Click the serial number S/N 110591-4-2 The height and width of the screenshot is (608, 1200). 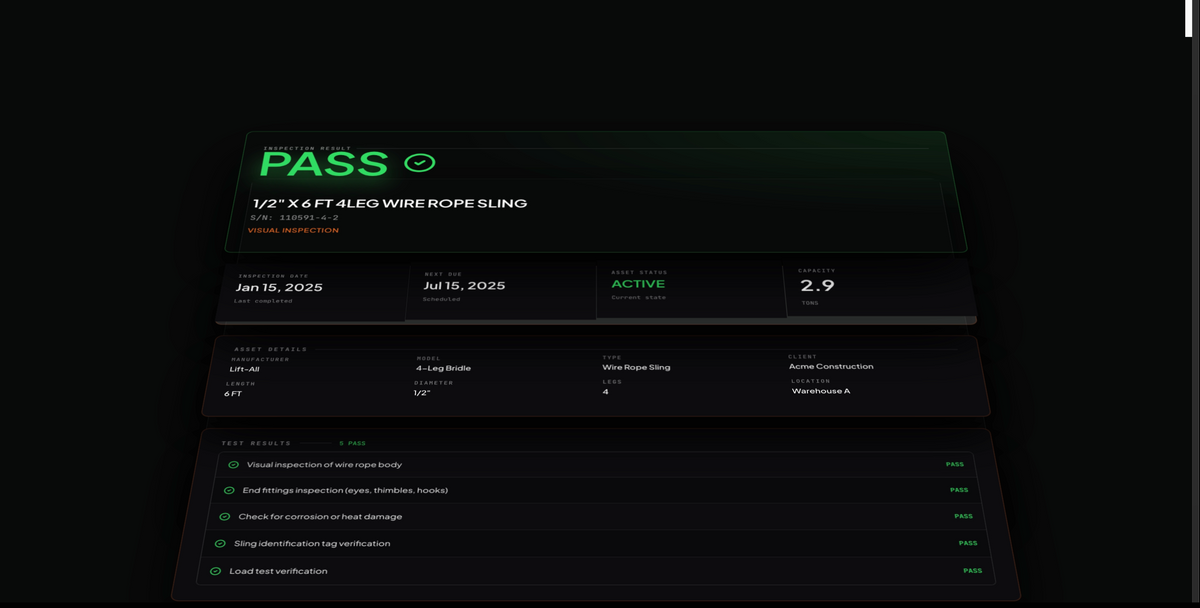tap(294, 217)
